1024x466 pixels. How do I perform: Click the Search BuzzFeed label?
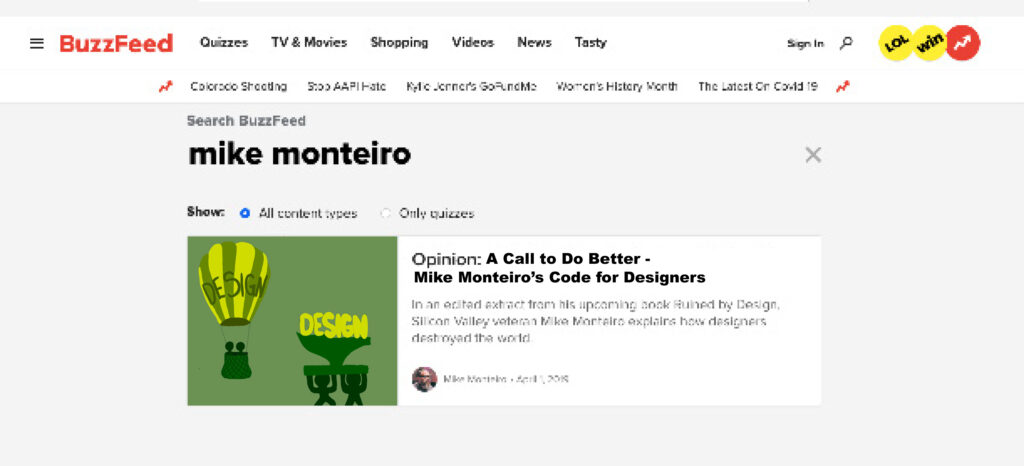click(246, 121)
